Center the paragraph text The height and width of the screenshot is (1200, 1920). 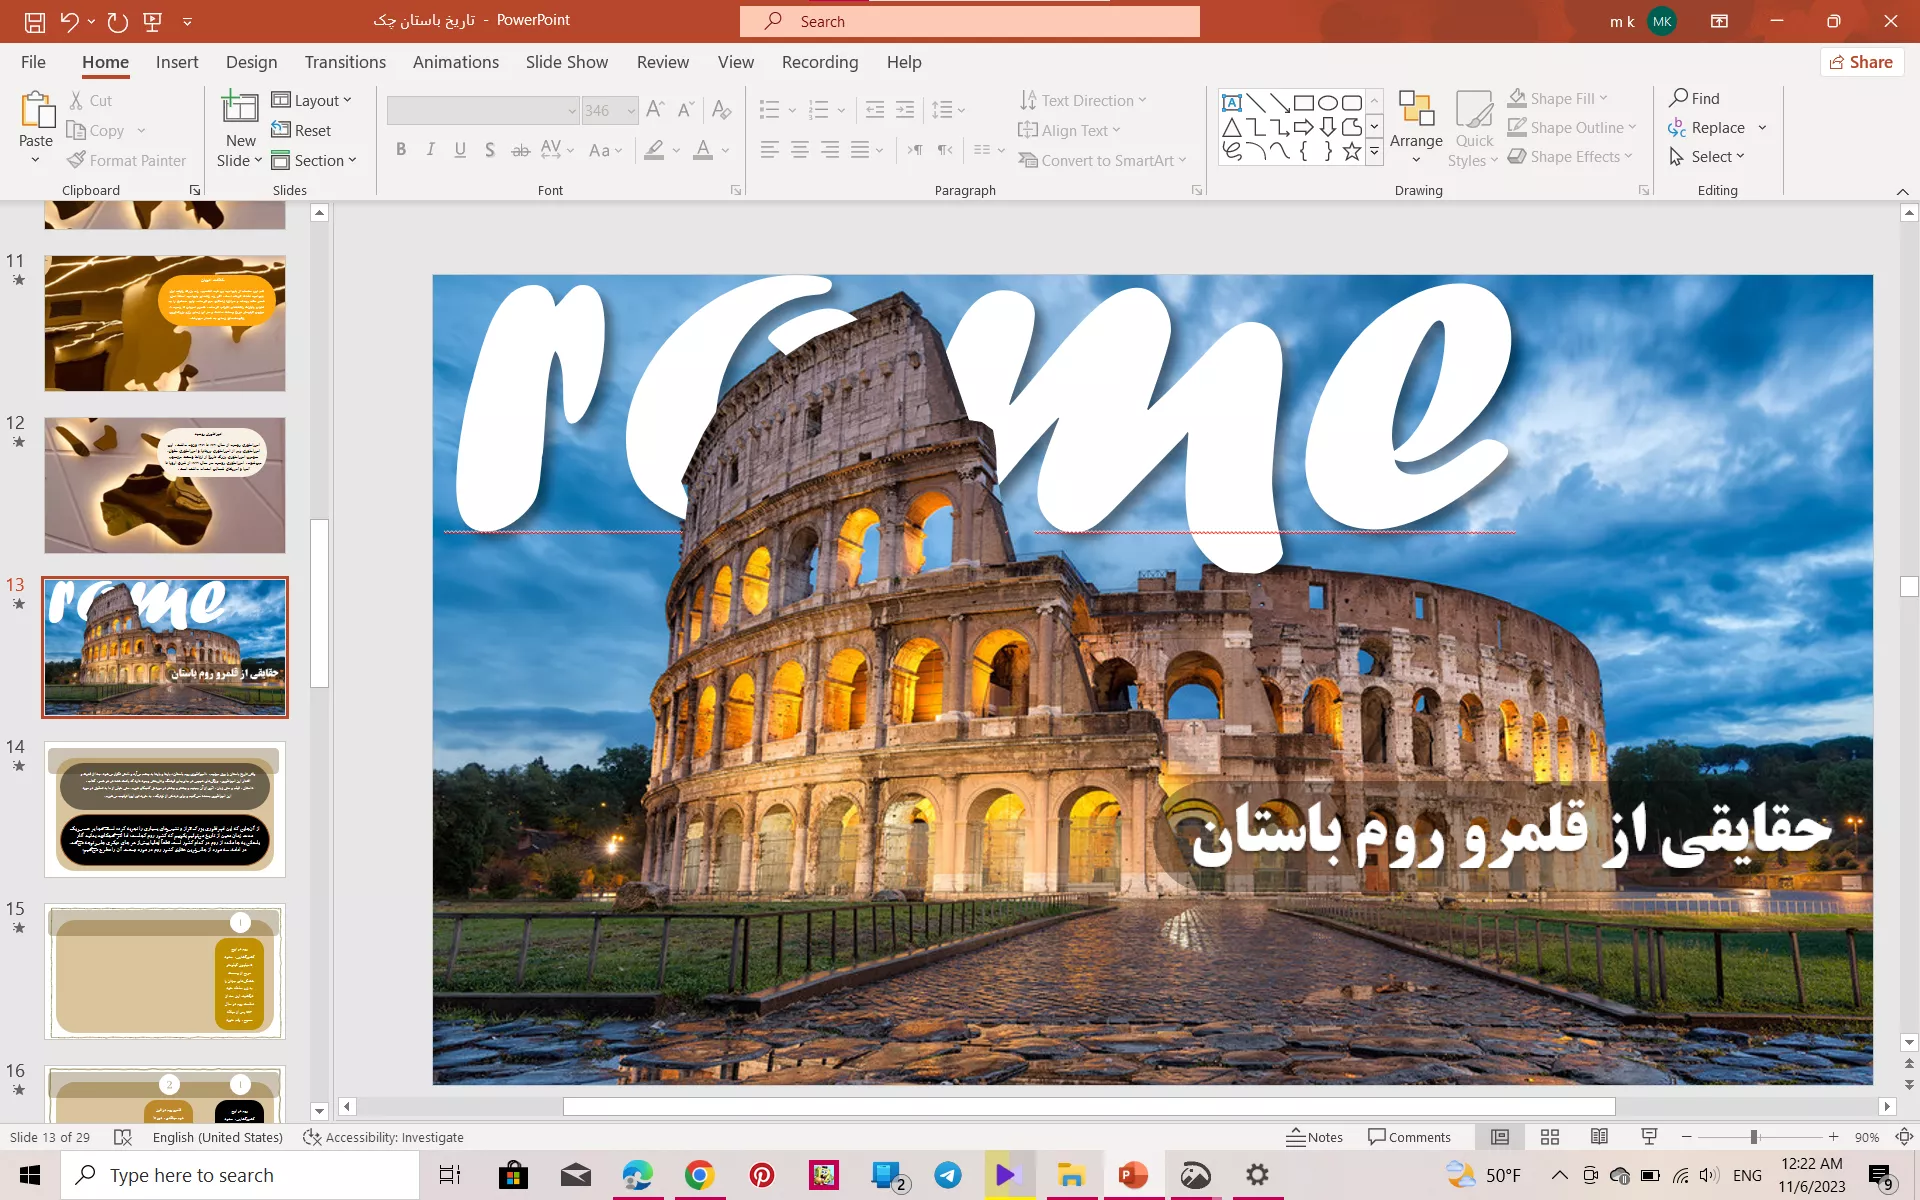click(x=800, y=150)
